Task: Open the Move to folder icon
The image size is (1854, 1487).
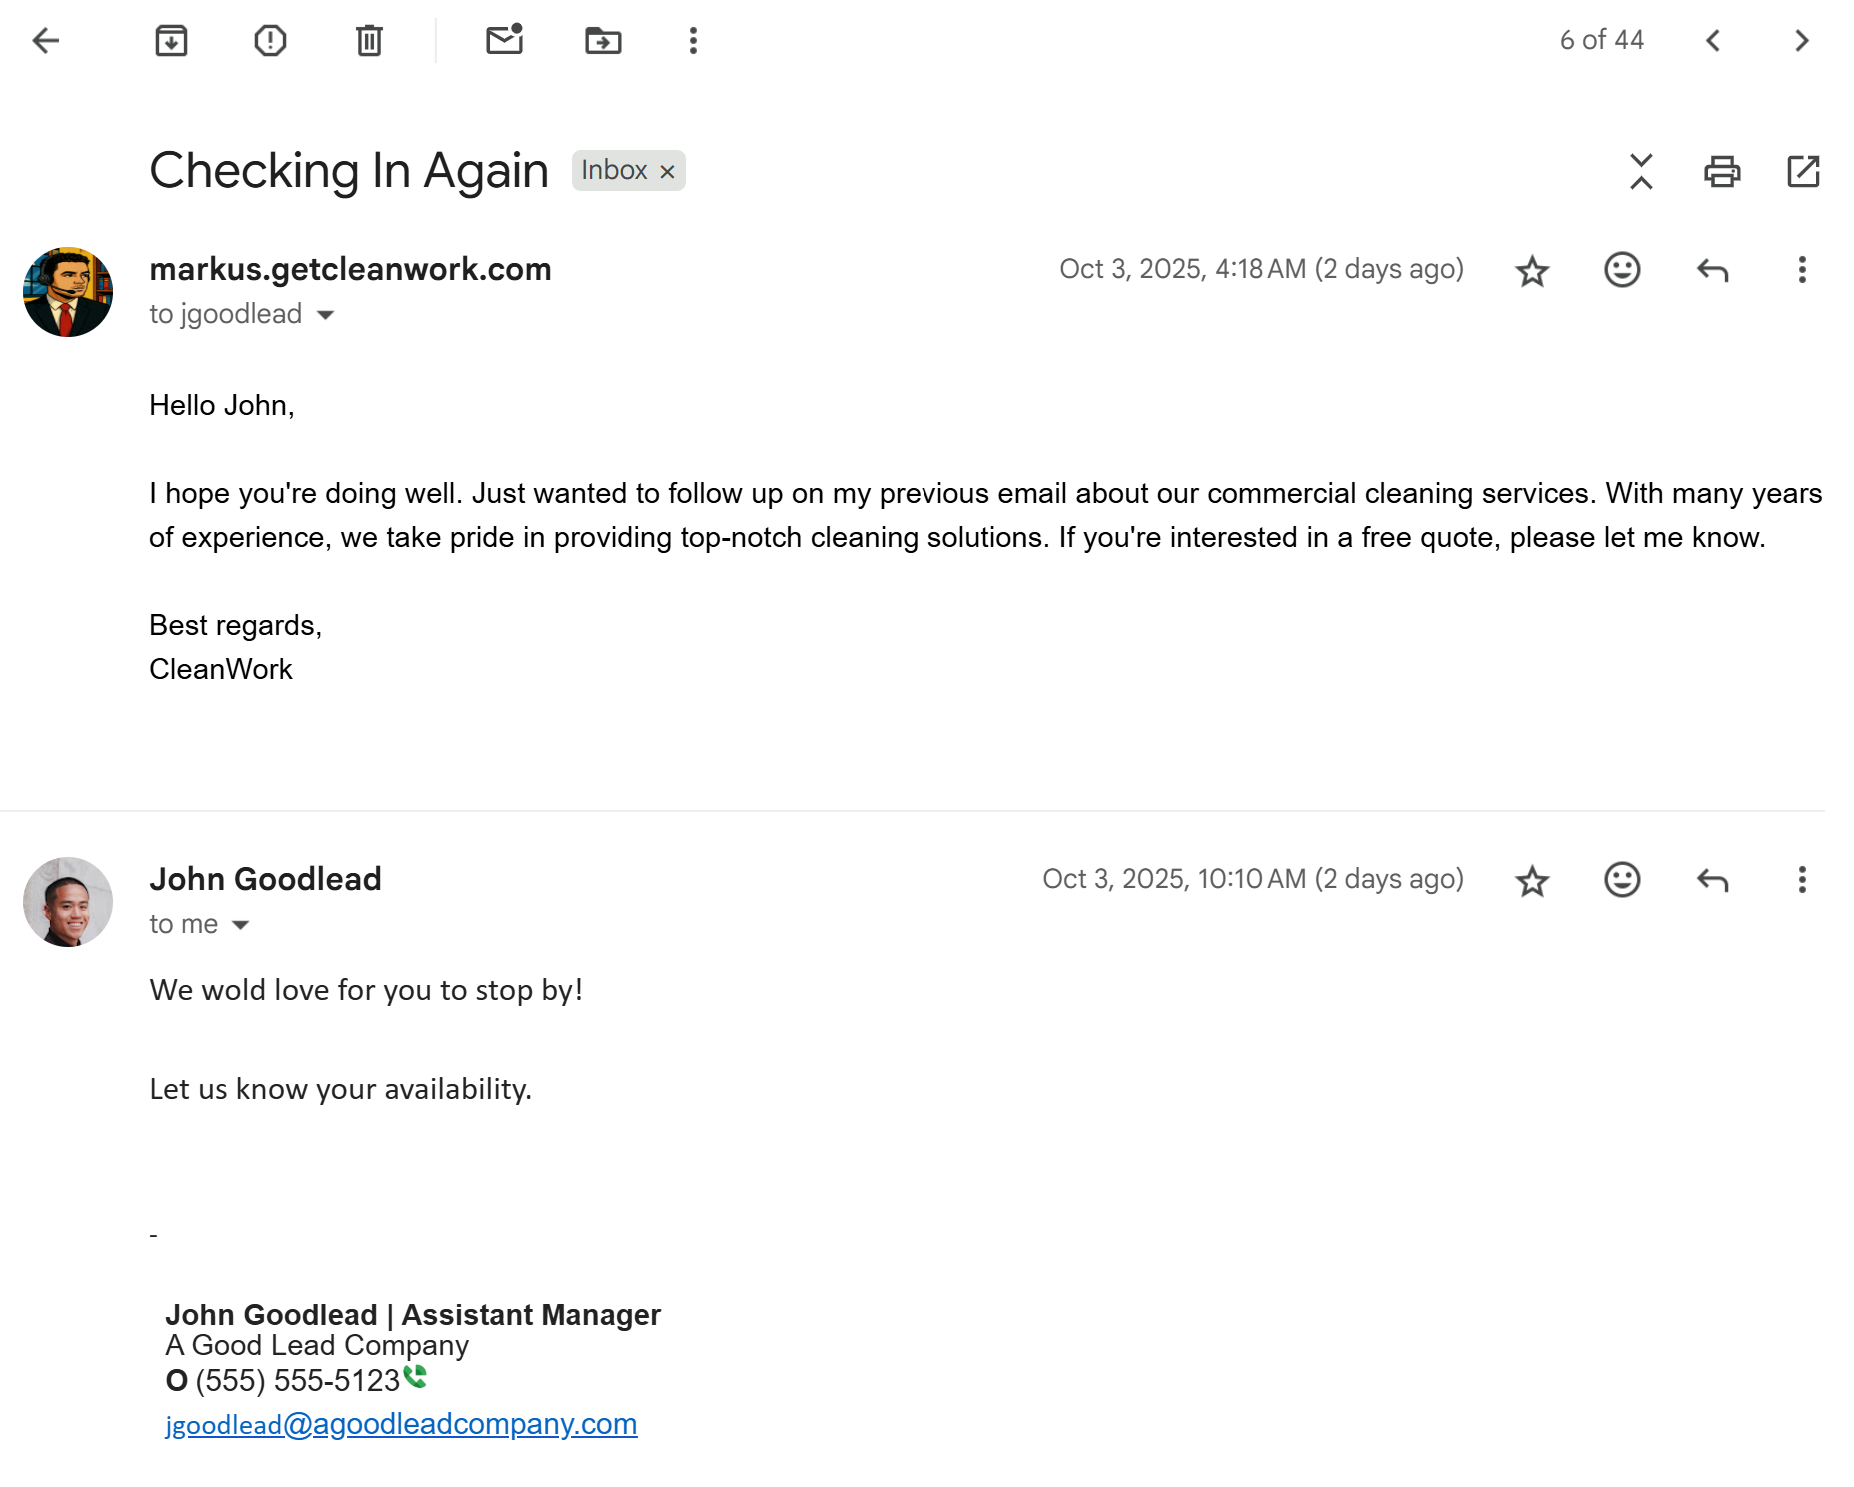Action: [x=603, y=41]
